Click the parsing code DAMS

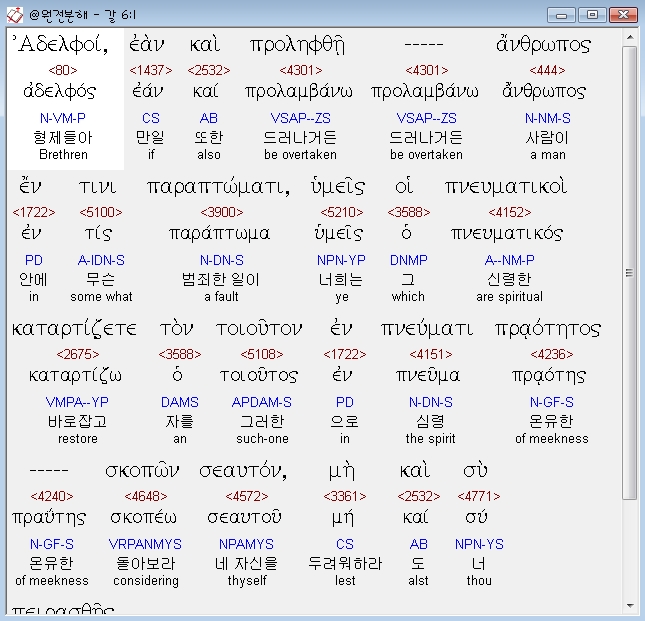(x=180, y=402)
